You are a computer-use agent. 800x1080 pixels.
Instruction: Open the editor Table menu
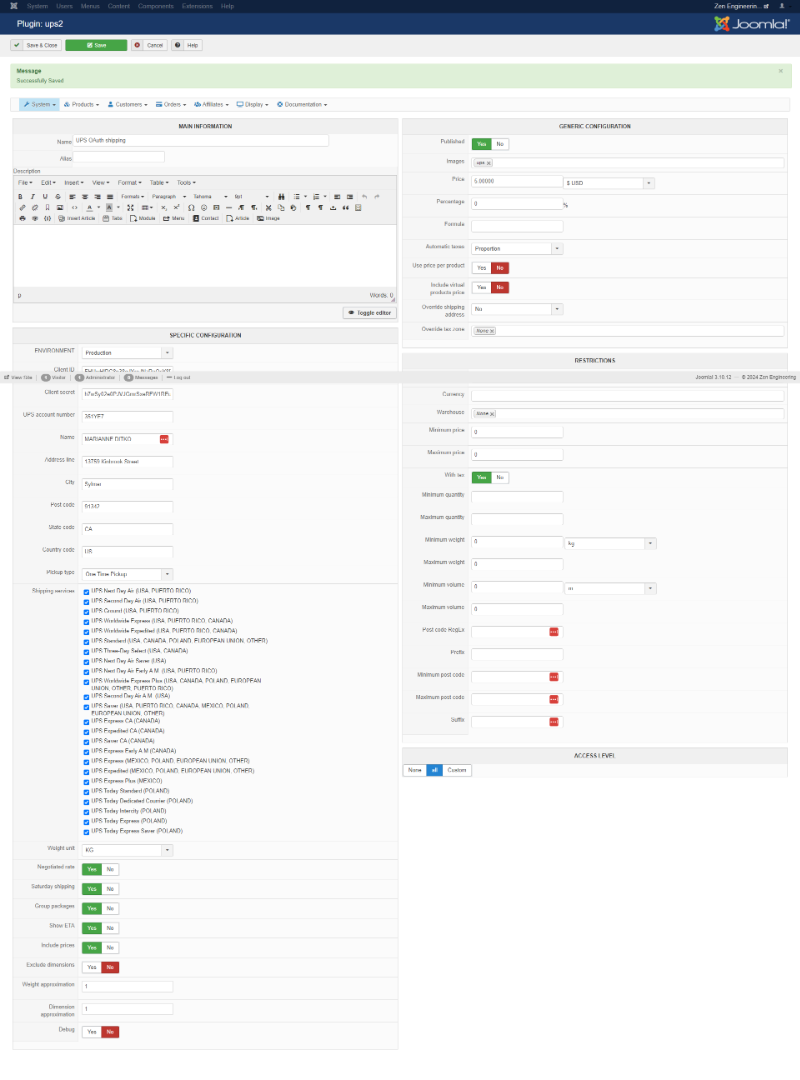[159, 183]
